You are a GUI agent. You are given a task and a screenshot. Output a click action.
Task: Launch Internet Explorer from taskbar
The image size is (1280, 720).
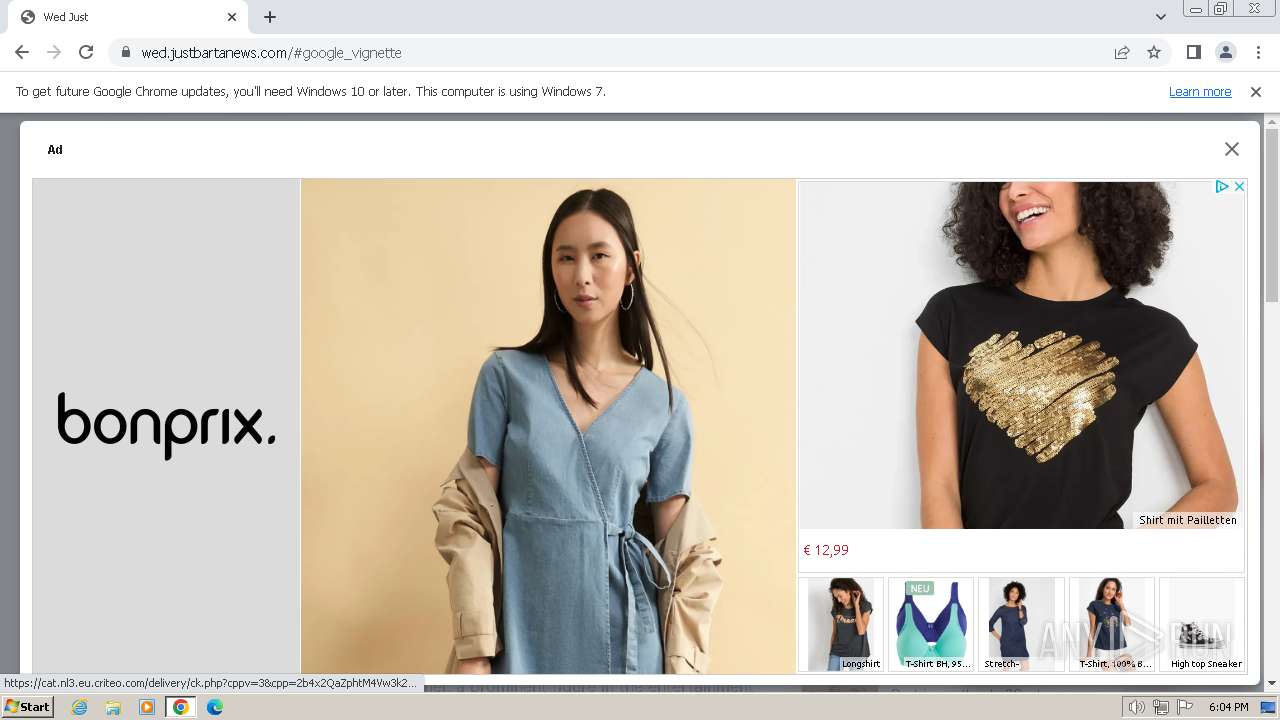click(79, 707)
